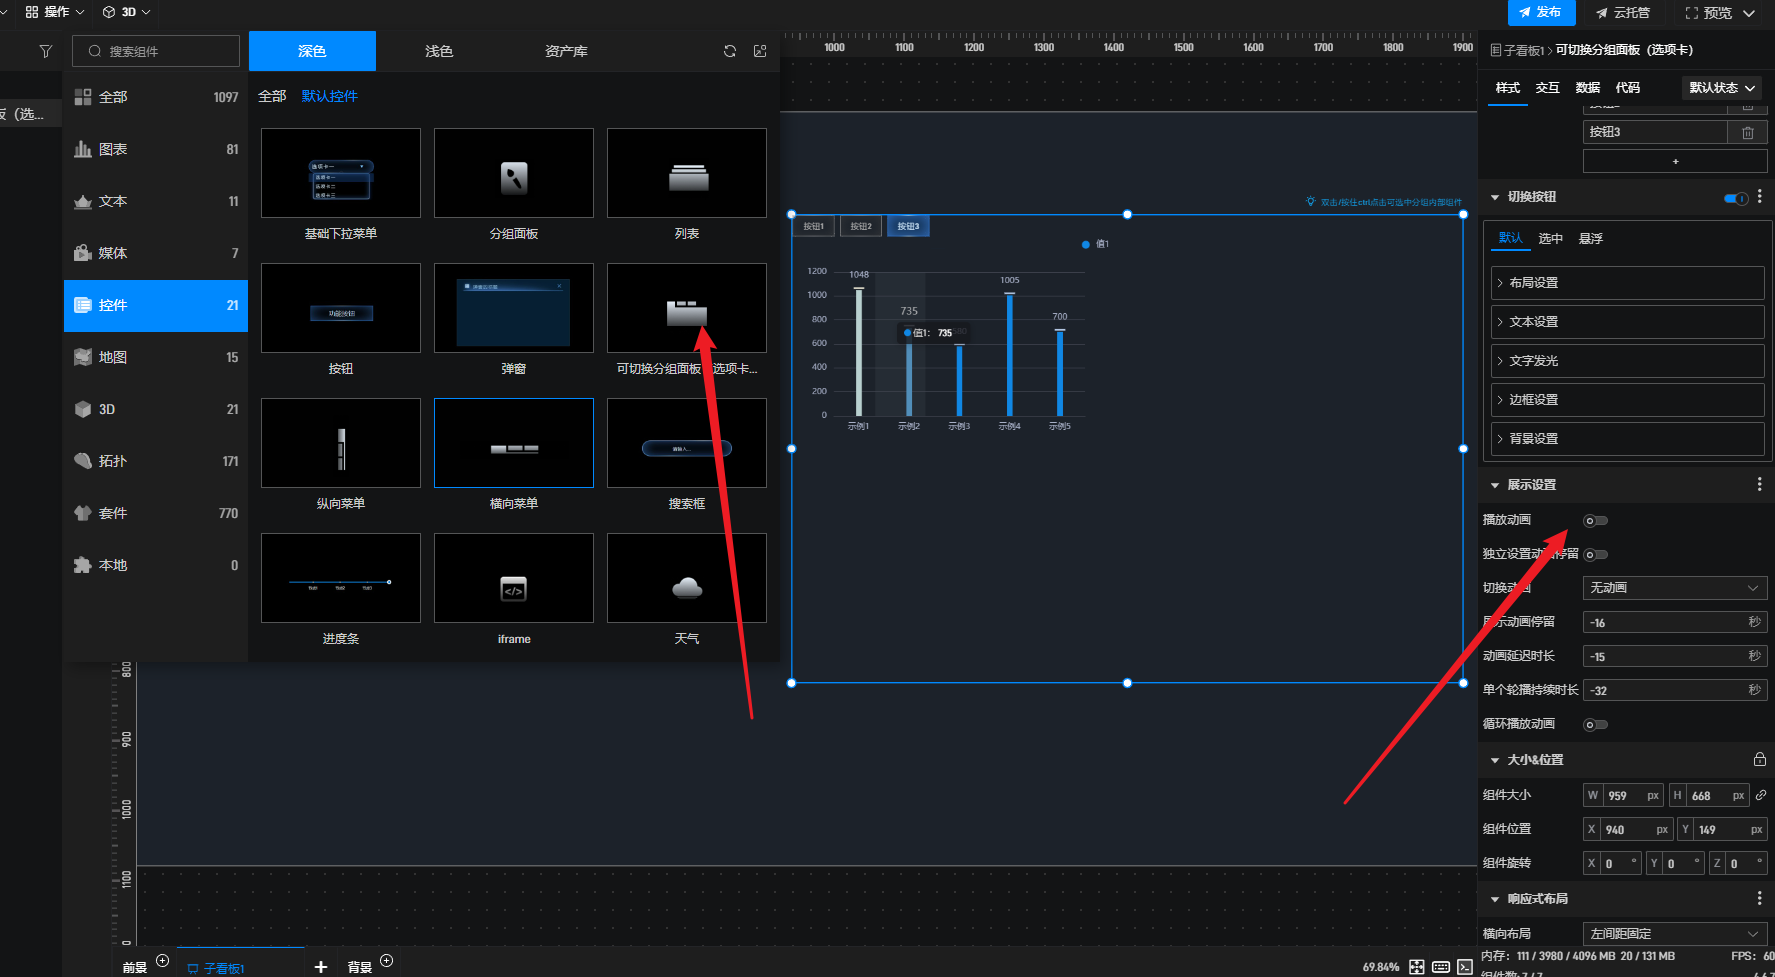Click the filter funnel icon

46,51
